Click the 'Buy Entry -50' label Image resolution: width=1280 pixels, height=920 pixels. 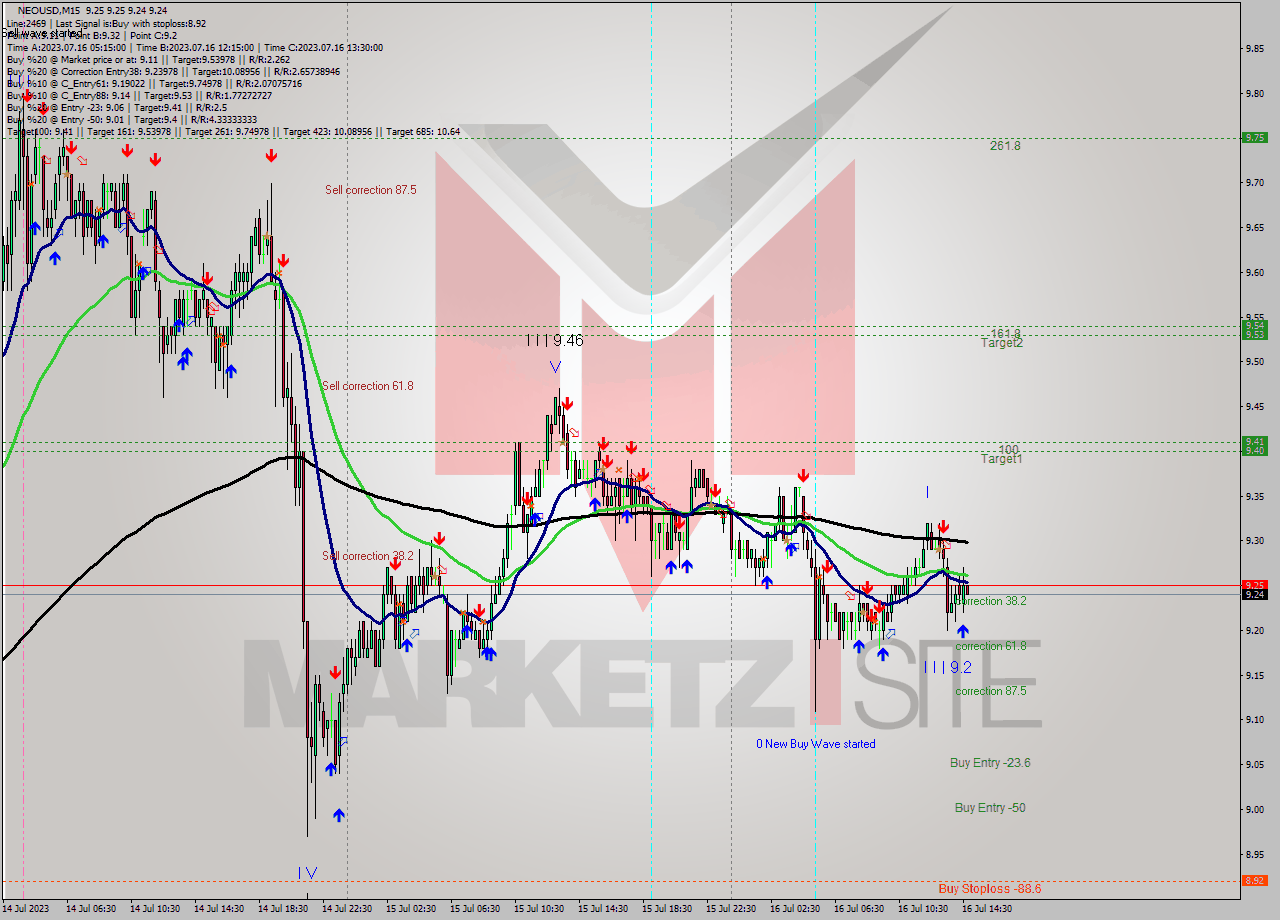point(990,808)
